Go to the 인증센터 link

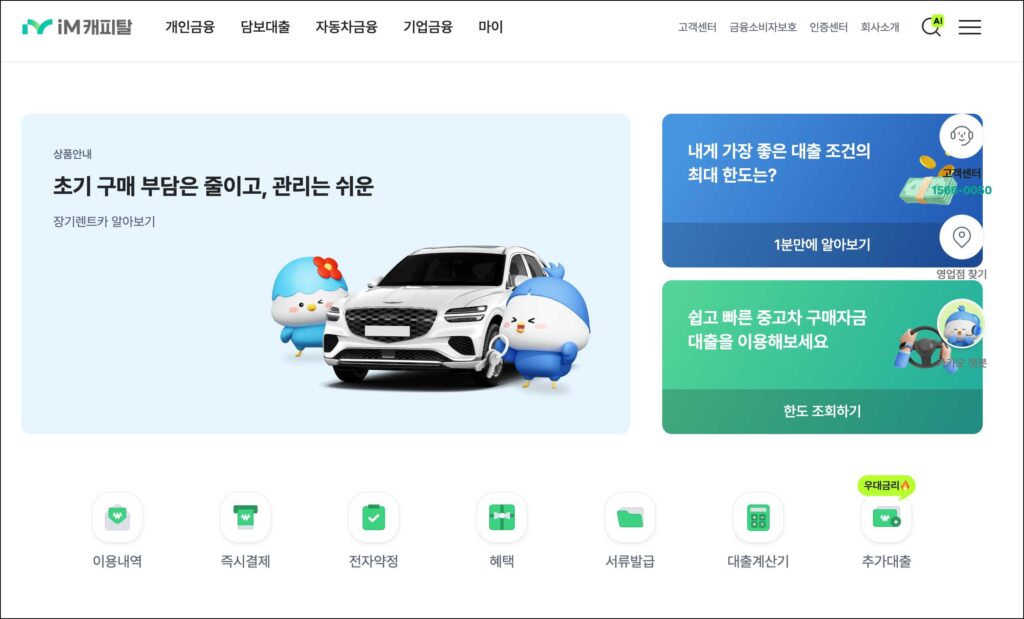(x=828, y=27)
